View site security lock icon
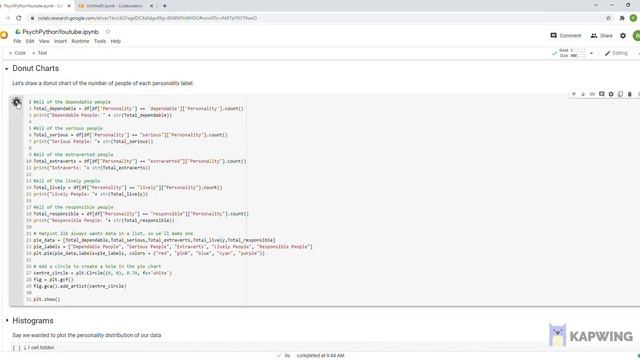The height and width of the screenshot is (360, 640). point(32,18)
